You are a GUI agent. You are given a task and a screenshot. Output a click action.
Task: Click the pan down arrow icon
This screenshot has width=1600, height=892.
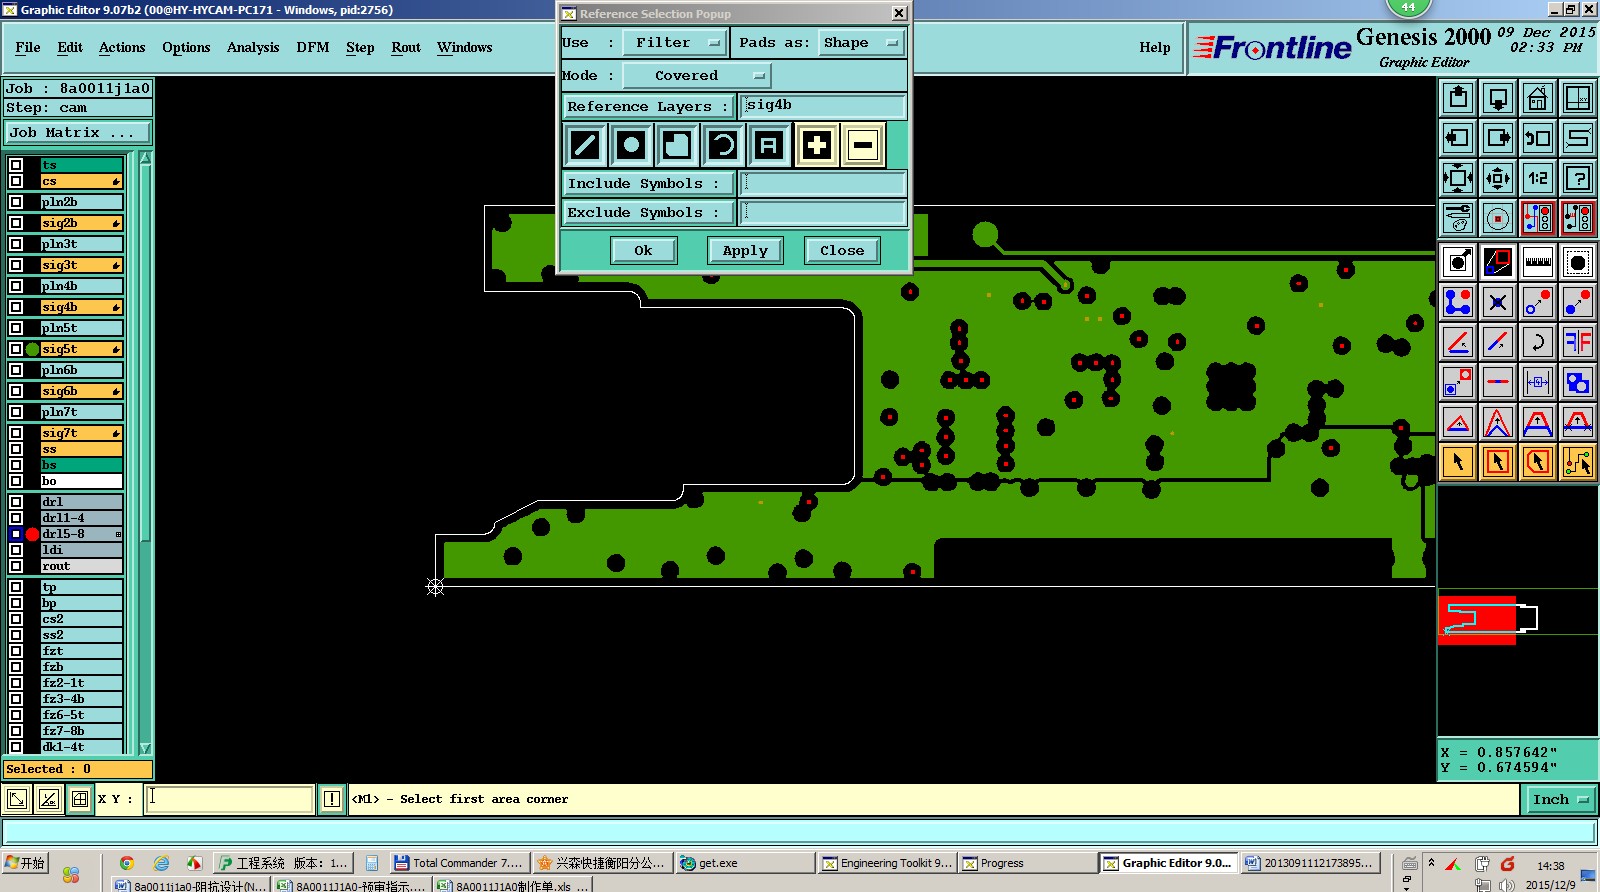1498,98
